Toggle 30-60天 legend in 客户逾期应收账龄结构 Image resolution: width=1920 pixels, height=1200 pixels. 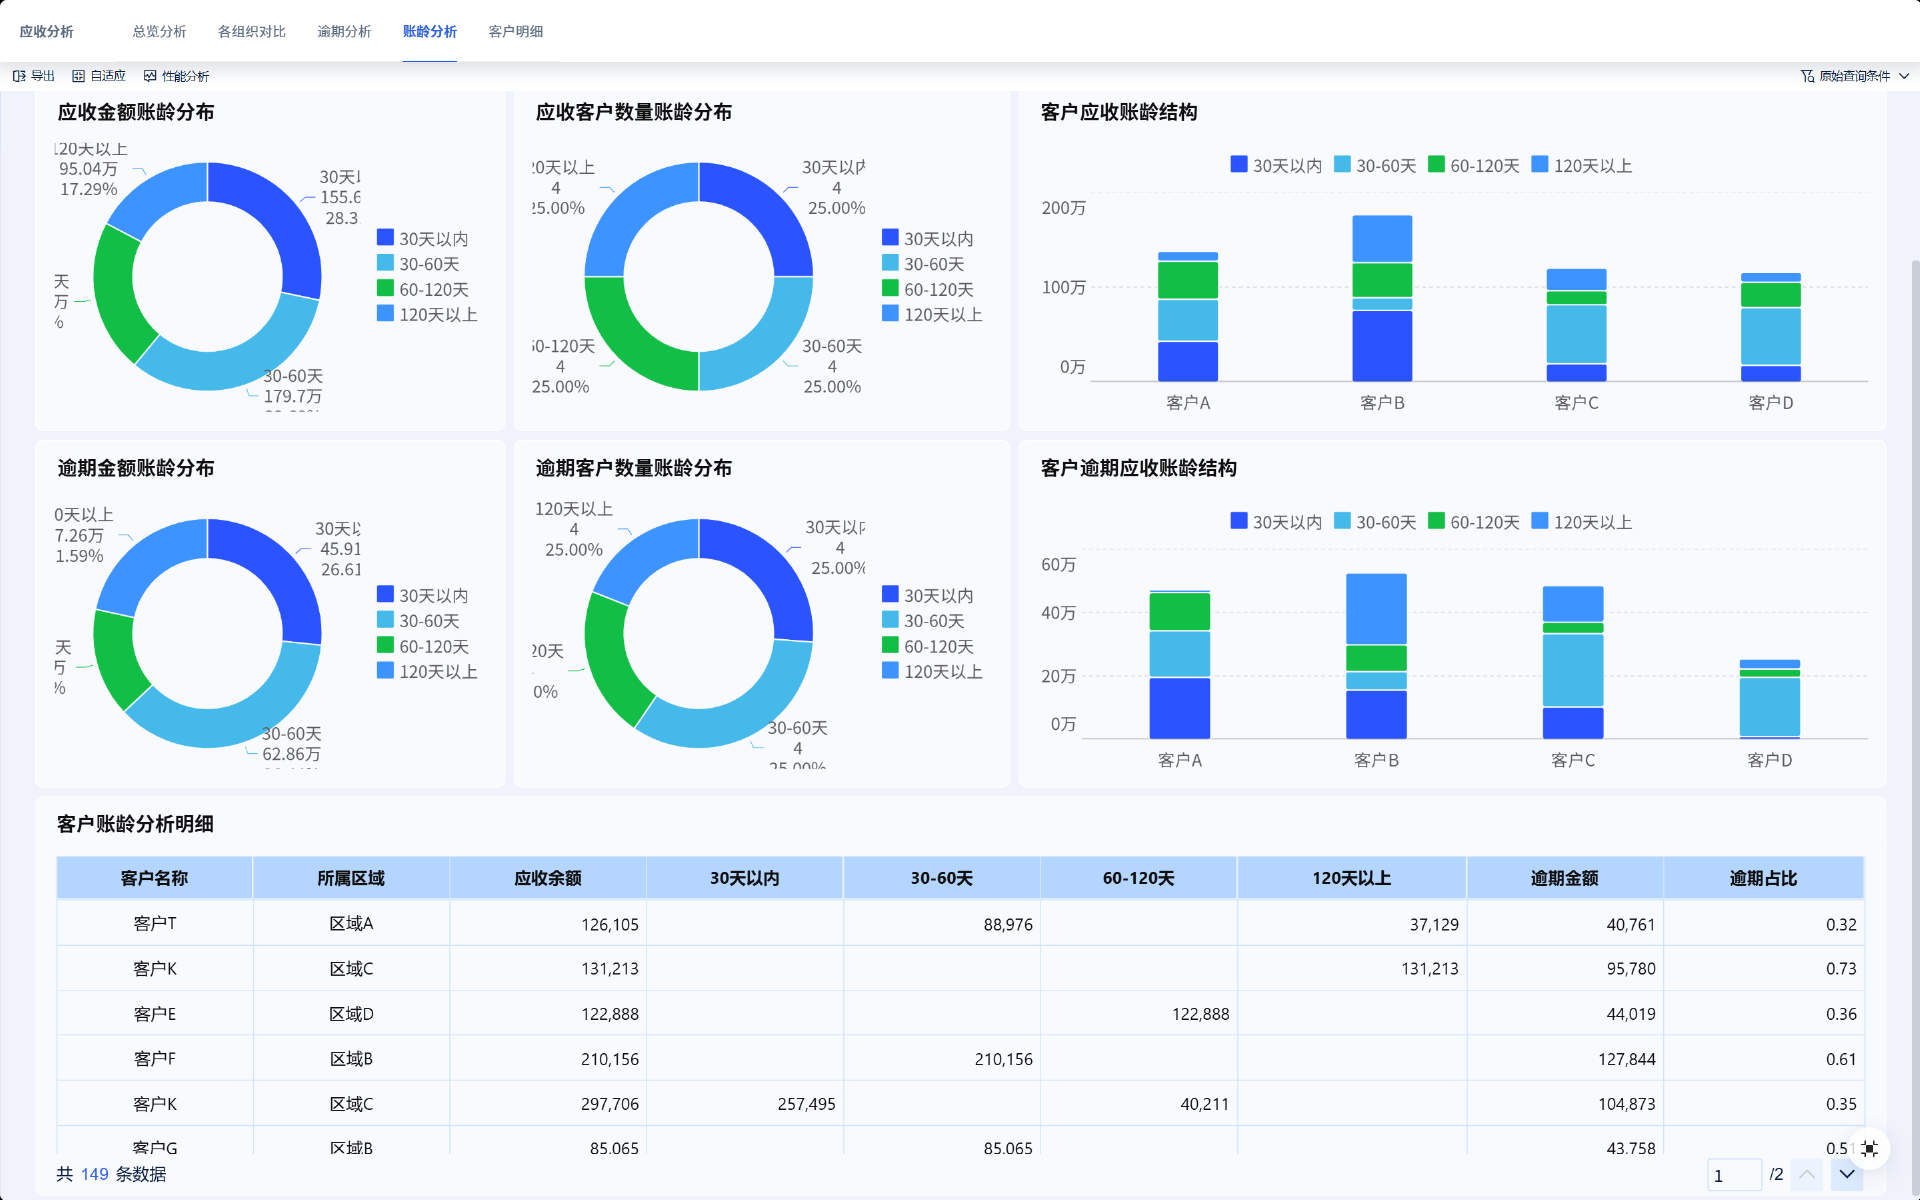(1375, 522)
